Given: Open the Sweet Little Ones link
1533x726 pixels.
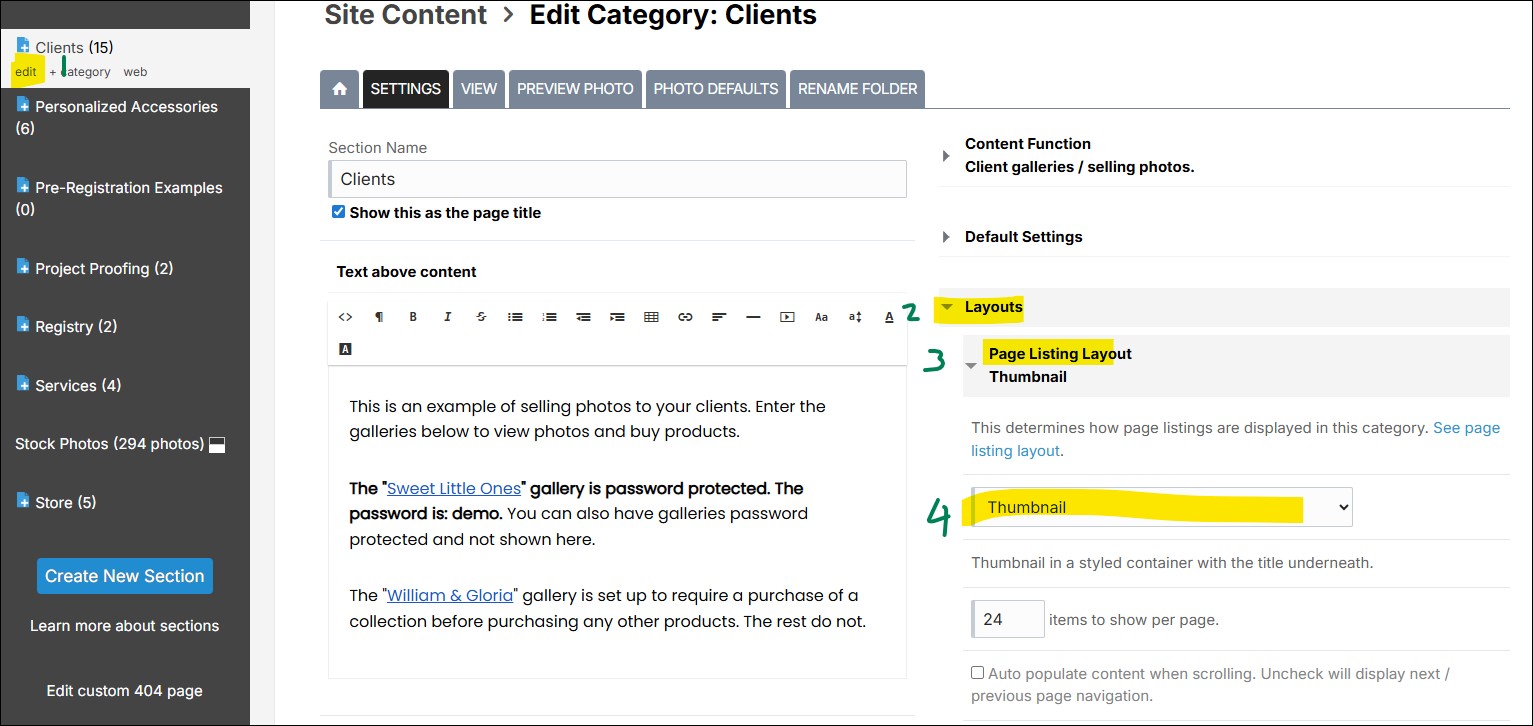Looking at the screenshot, I should click(454, 488).
